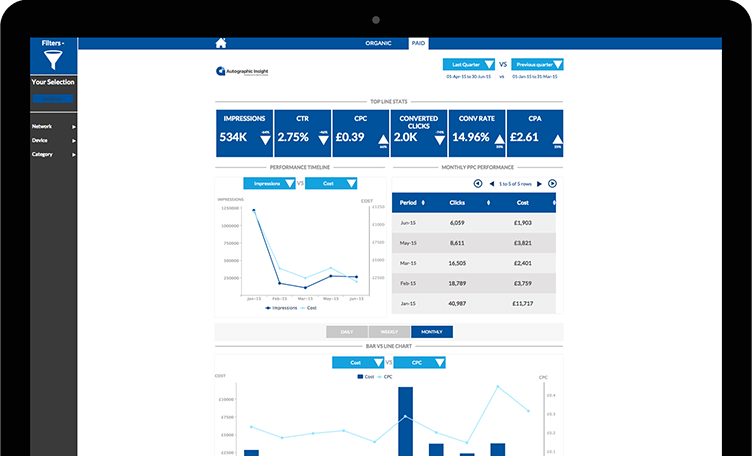Select the Daily interval toggle

(x=347, y=332)
